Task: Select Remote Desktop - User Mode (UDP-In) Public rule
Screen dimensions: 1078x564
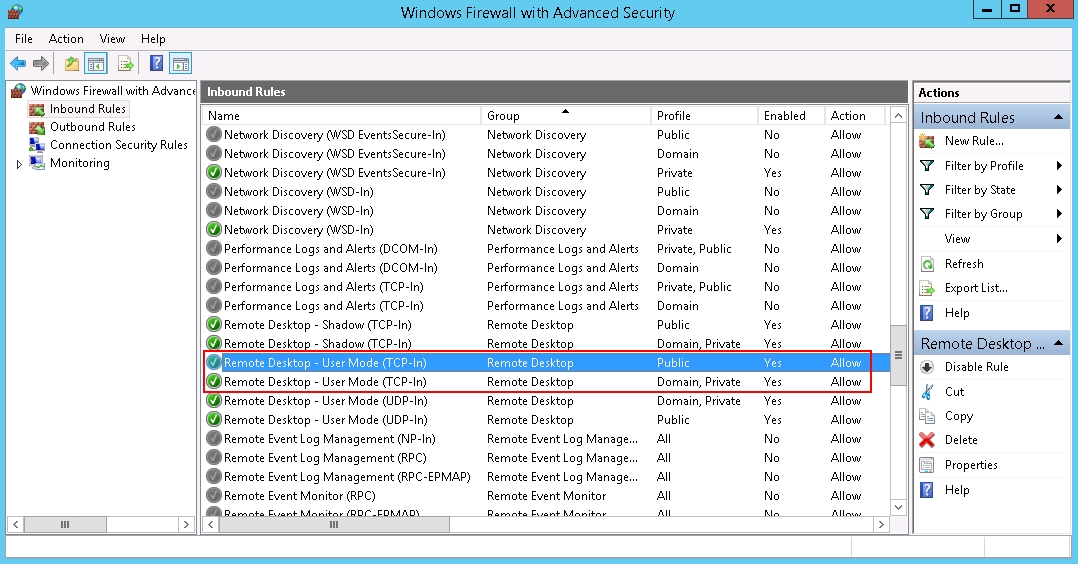Action: [545, 420]
